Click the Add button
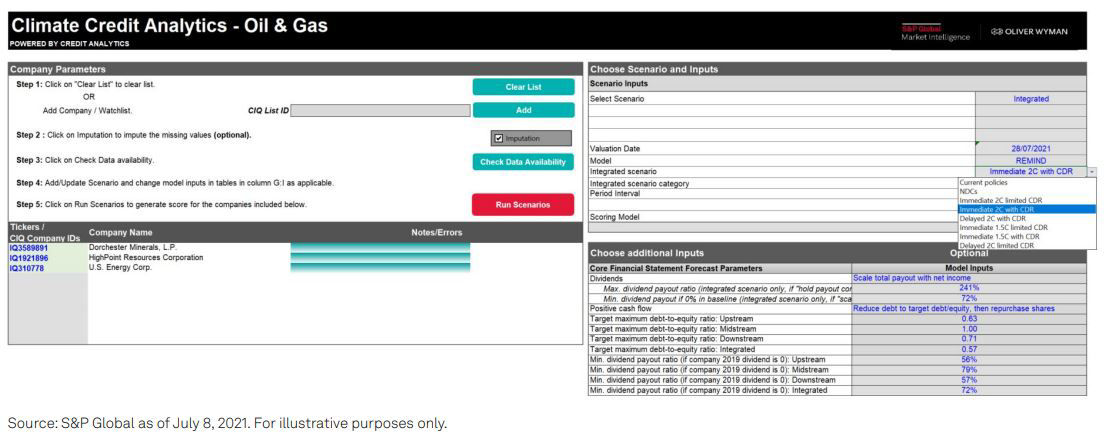 [x=523, y=110]
